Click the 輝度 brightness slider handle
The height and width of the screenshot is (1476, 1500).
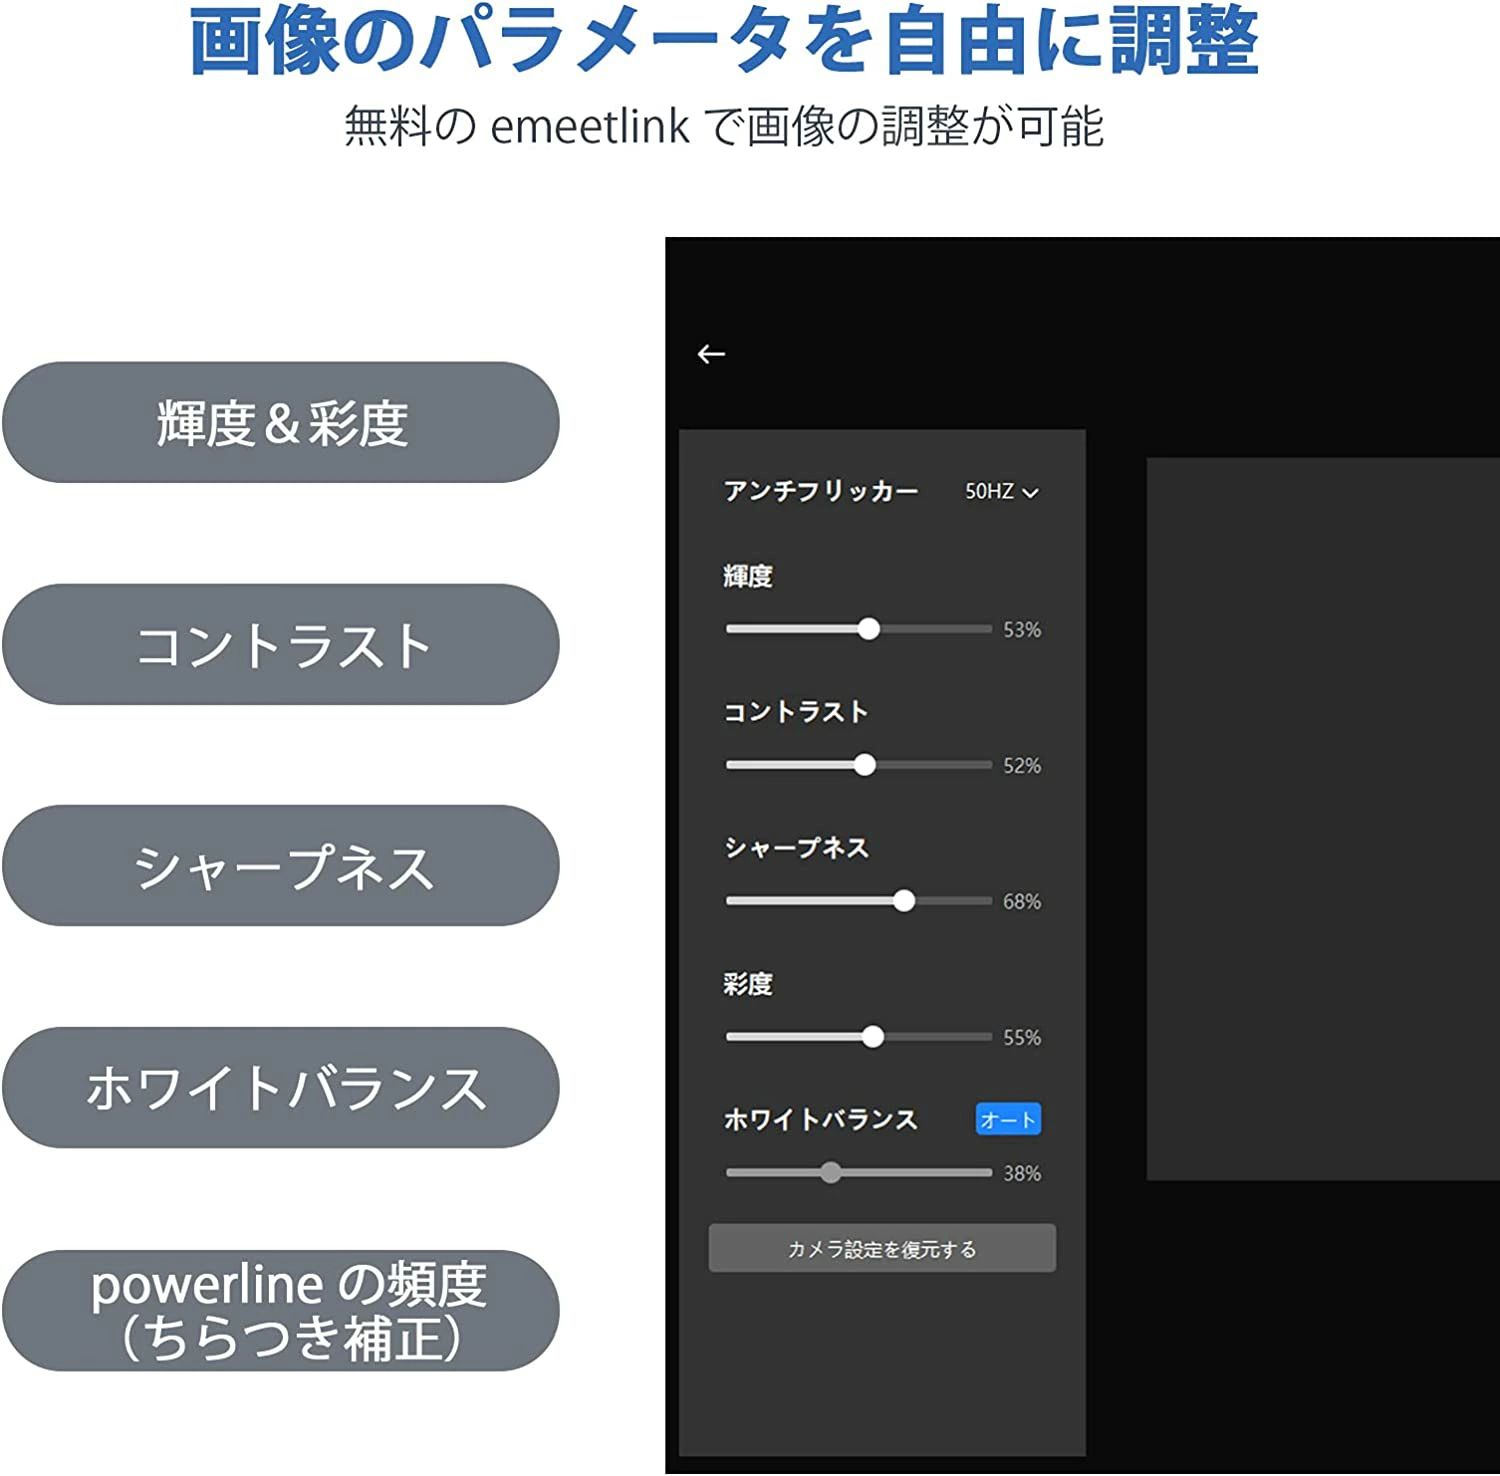tap(869, 629)
